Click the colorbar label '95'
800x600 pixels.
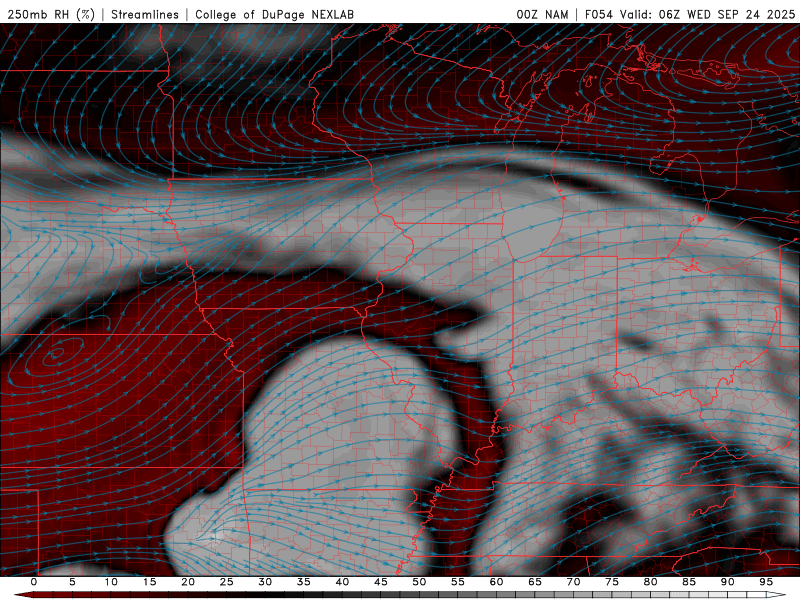[x=766, y=582]
